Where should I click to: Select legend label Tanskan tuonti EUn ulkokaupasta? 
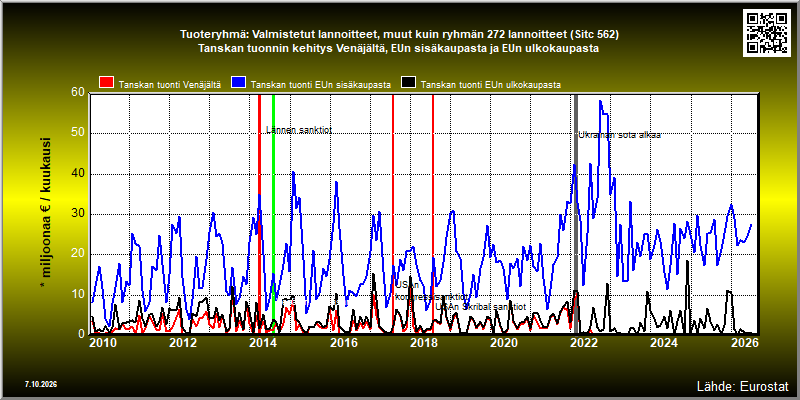click(491, 85)
